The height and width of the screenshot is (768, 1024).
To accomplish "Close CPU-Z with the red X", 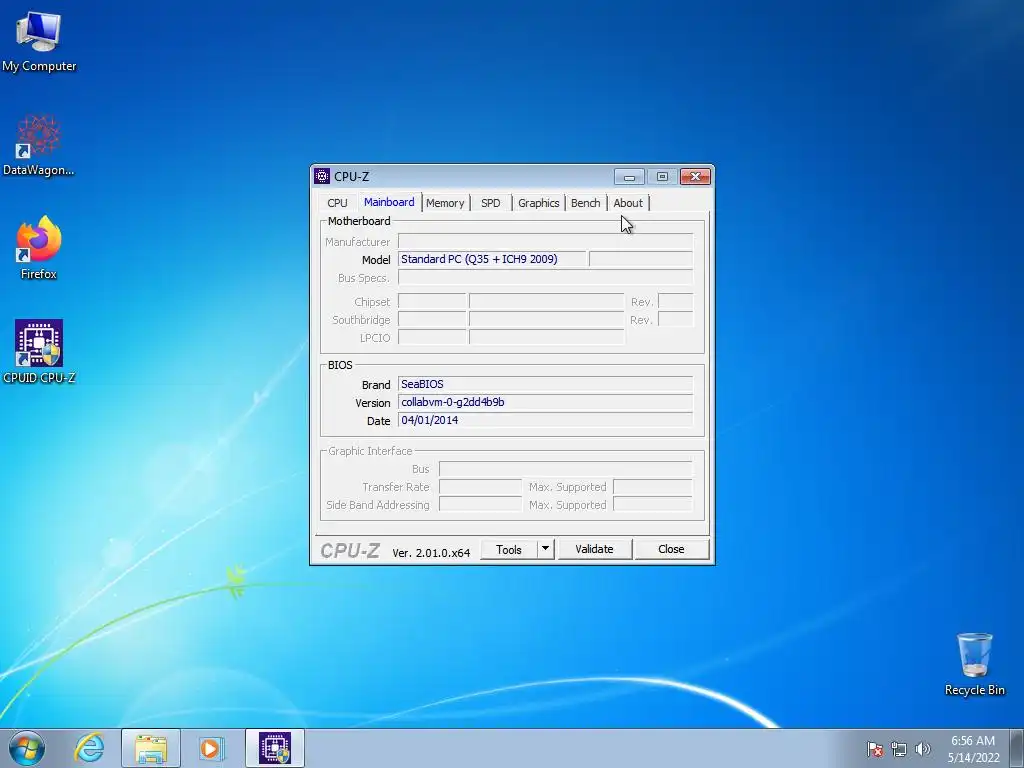I will click(x=696, y=177).
